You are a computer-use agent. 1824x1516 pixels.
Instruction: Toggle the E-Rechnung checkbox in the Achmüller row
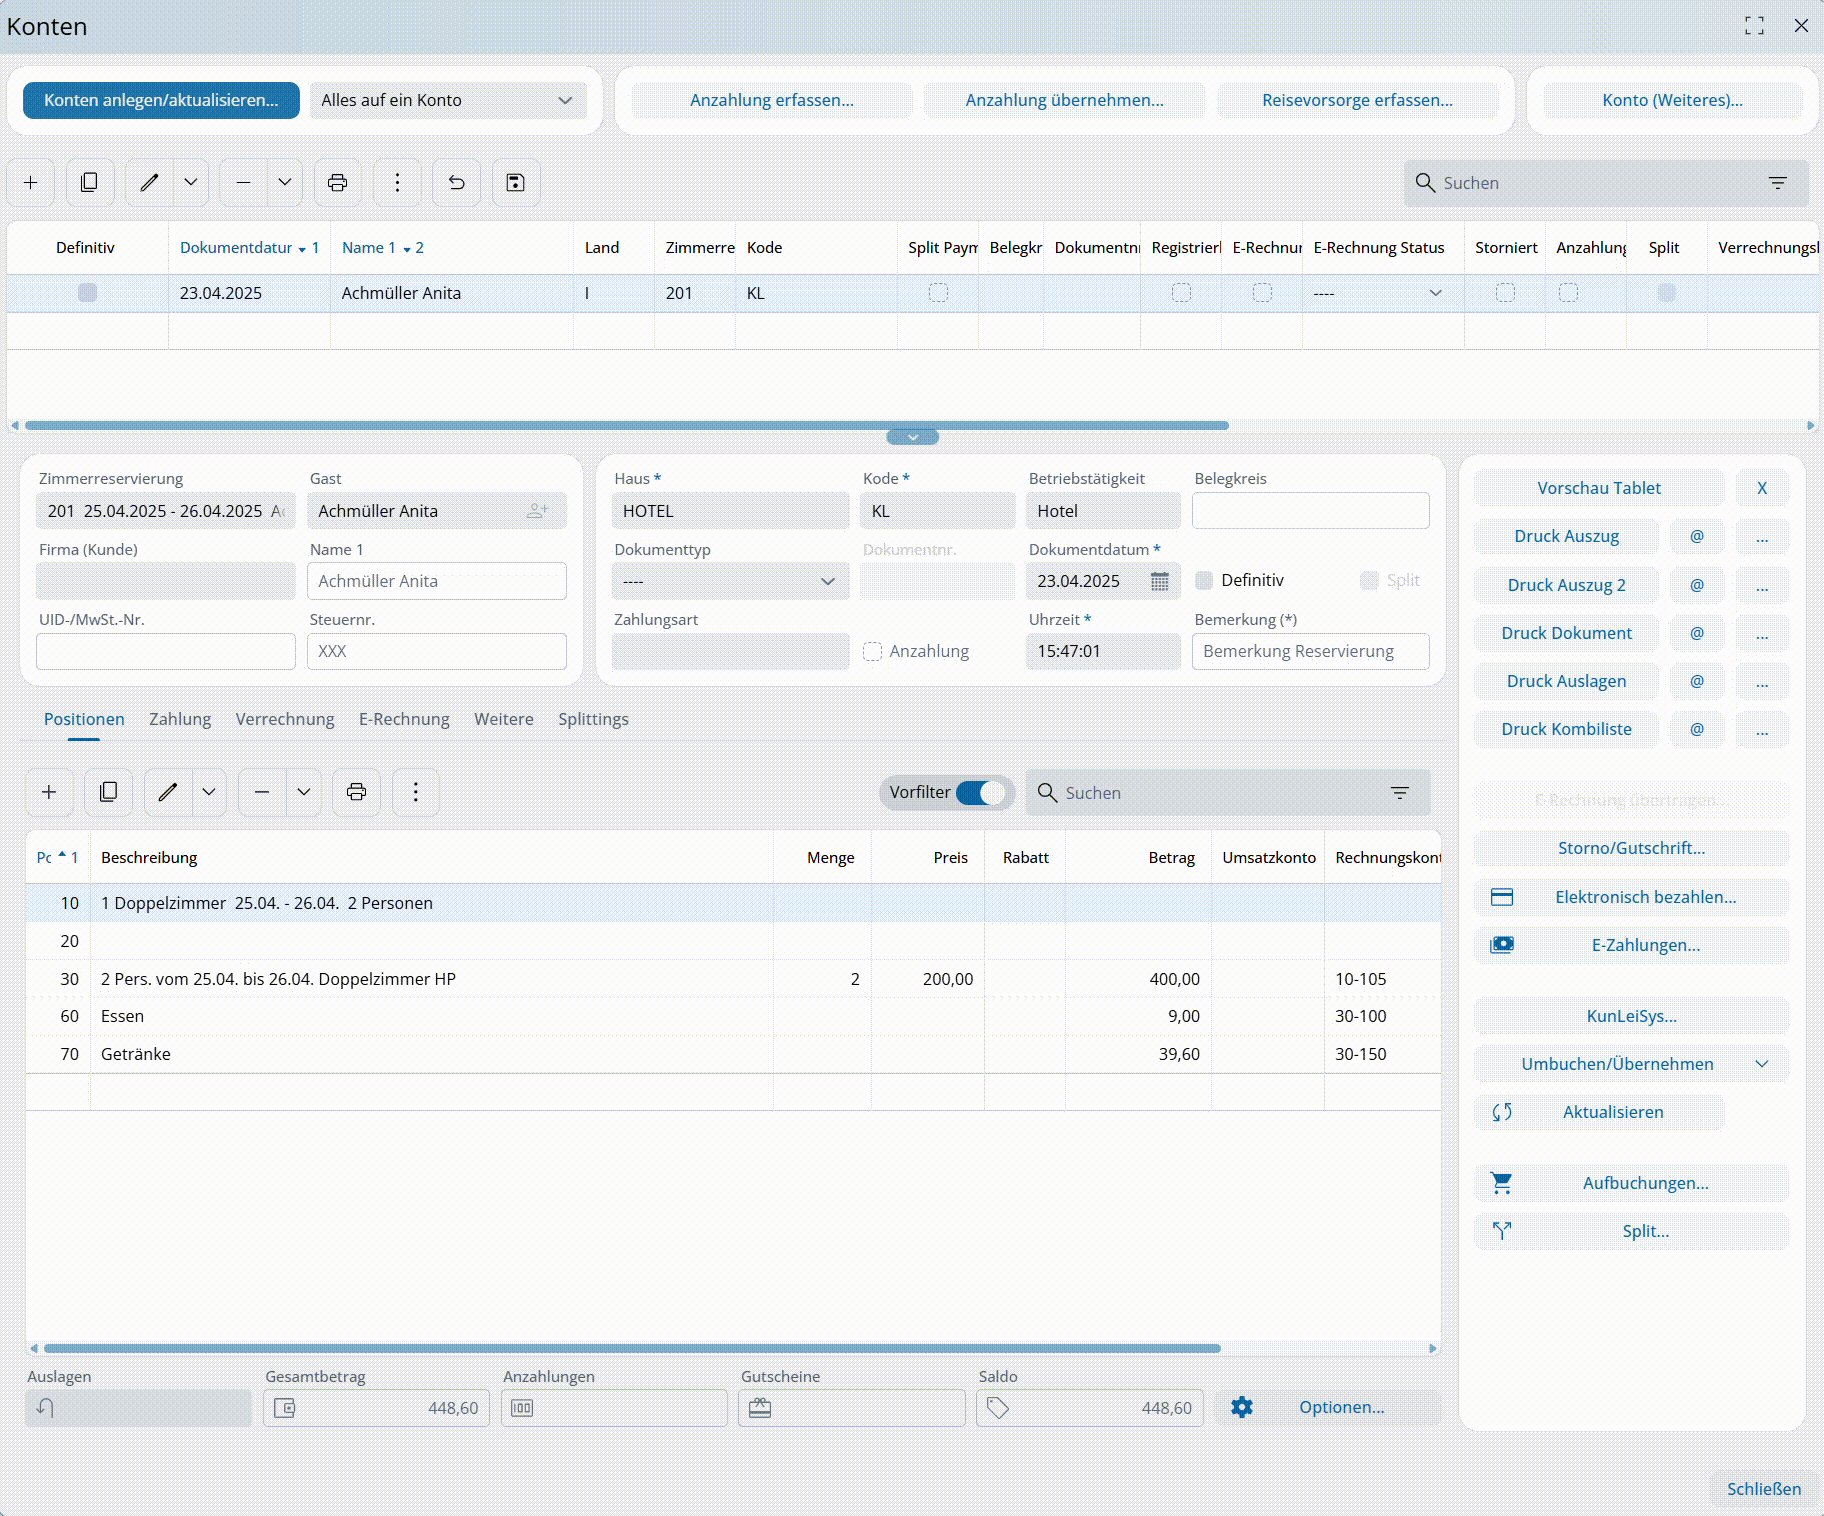tap(1262, 293)
